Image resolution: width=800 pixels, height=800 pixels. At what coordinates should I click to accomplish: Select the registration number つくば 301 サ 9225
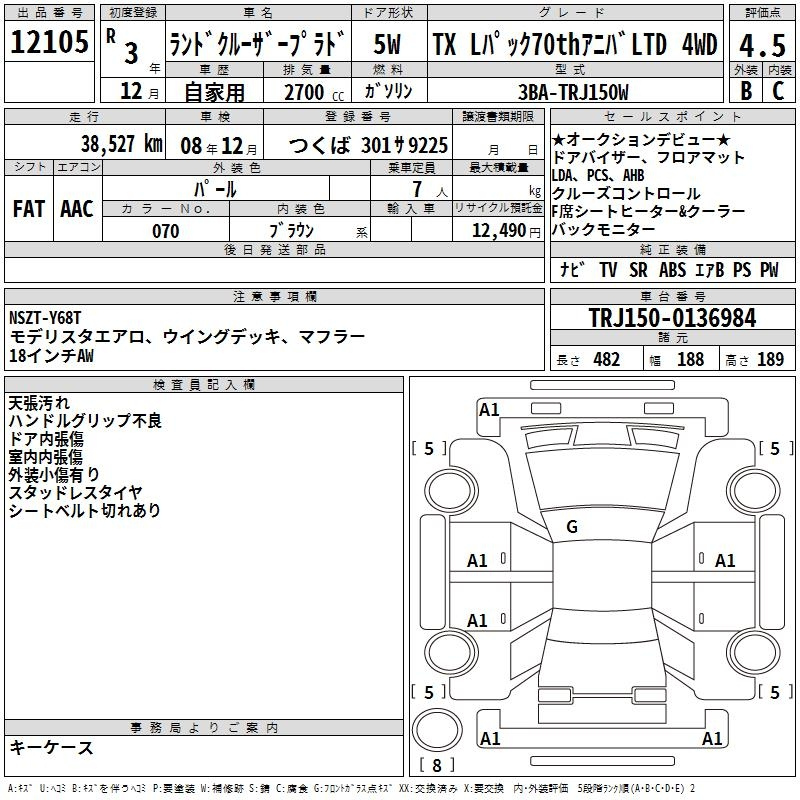[368, 145]
